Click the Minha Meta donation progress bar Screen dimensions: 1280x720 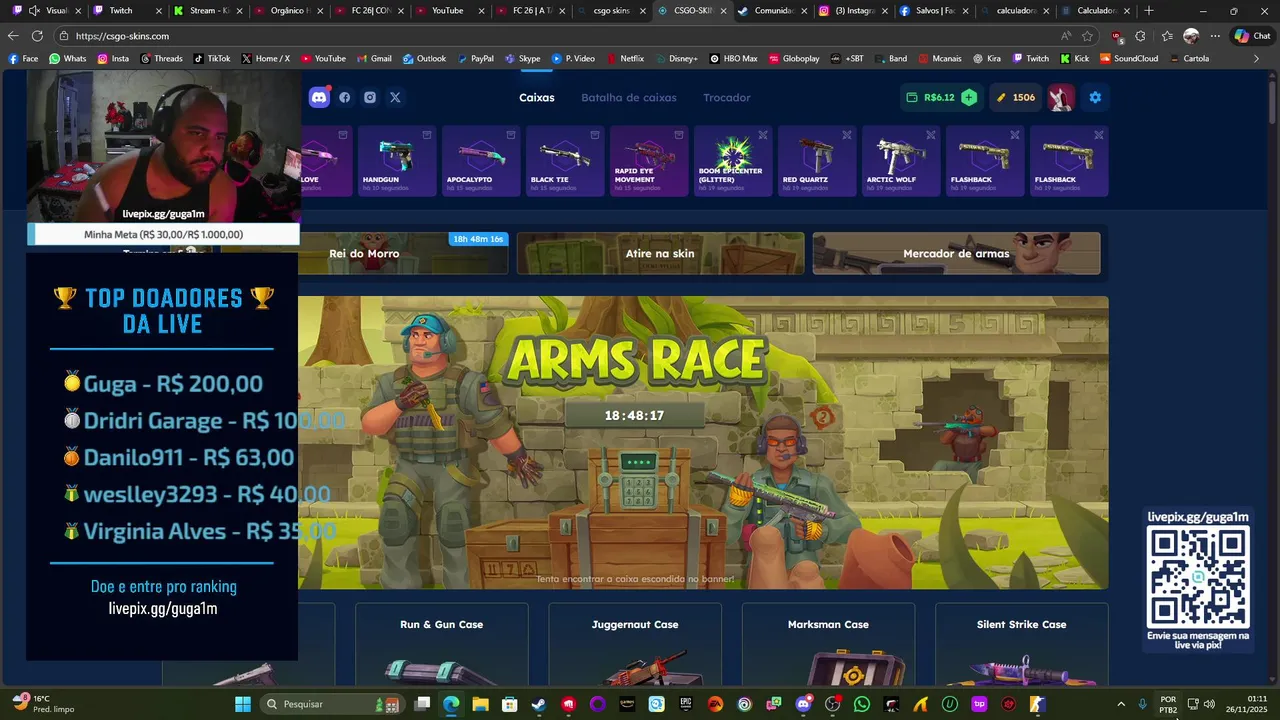coord(163,234)
